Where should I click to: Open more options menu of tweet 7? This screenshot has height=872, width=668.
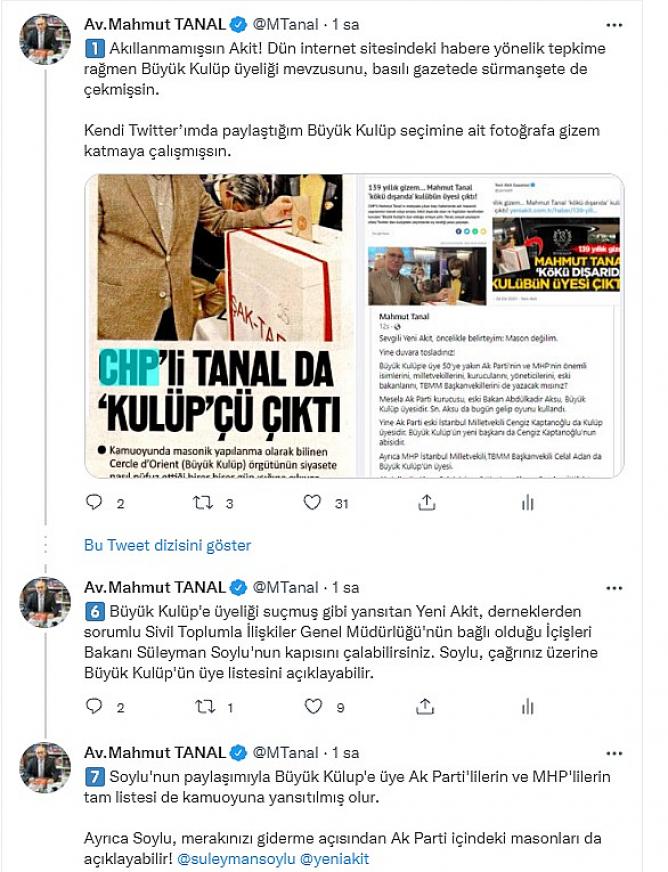pos(614,754)
